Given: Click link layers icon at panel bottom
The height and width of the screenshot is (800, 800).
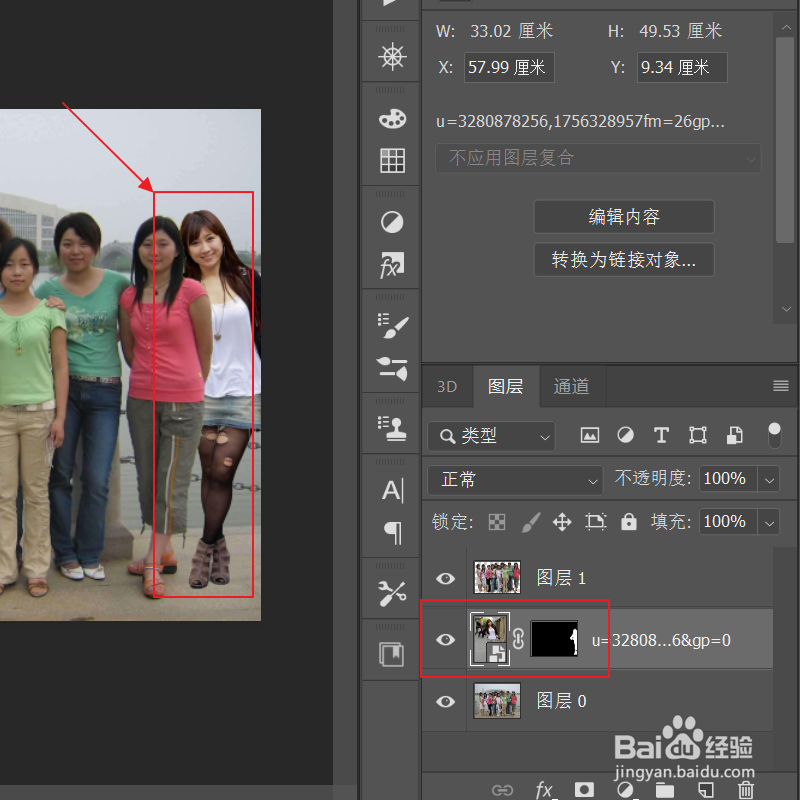Looking at the screenshot, I should (502, 790).
